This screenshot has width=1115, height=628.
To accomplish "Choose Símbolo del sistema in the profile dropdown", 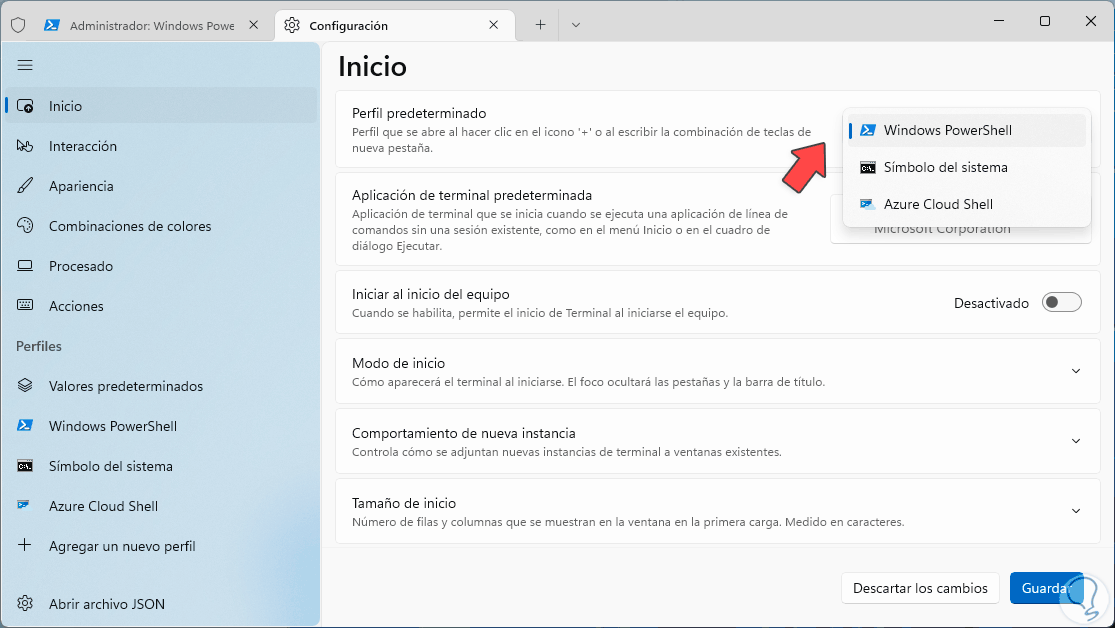I will [966, 168].
